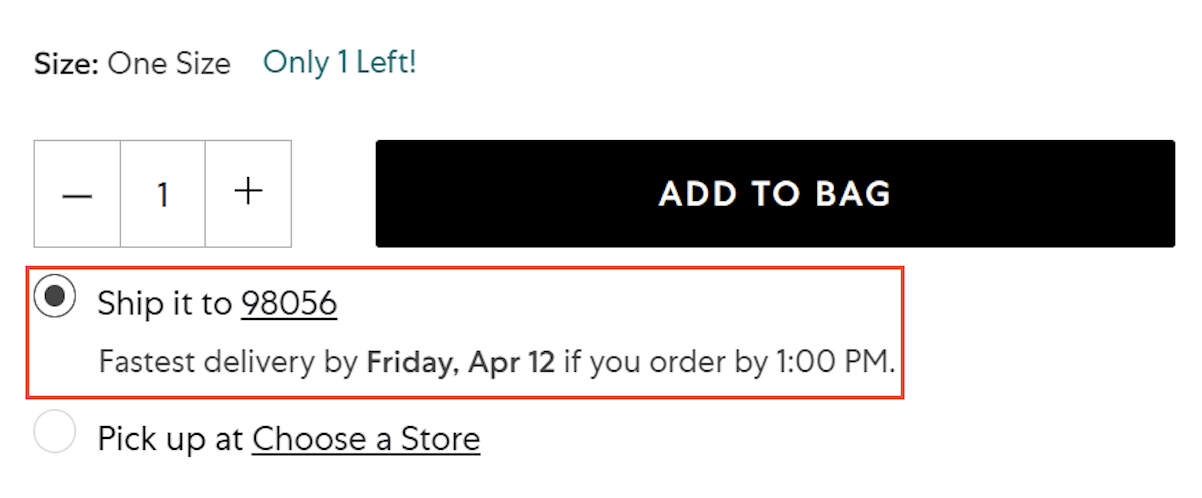Open the Choose a Store link

pyautogui.click(x=366, y=439)
